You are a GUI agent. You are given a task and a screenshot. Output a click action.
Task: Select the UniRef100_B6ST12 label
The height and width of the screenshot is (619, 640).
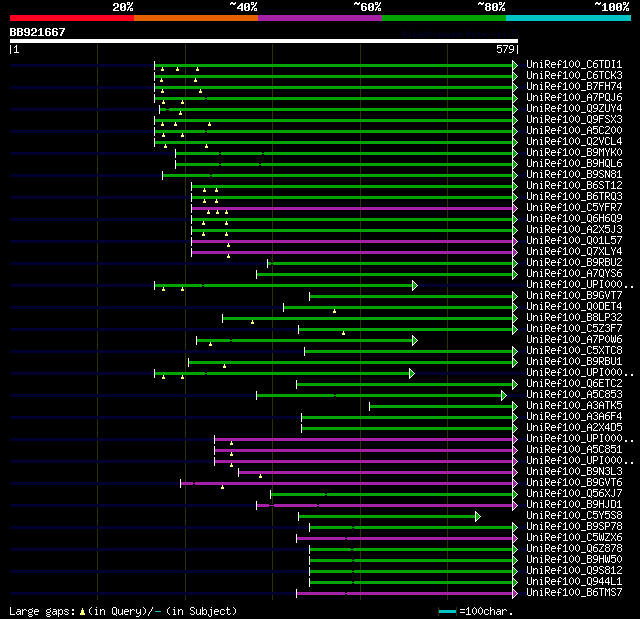[x=574, y=186]
